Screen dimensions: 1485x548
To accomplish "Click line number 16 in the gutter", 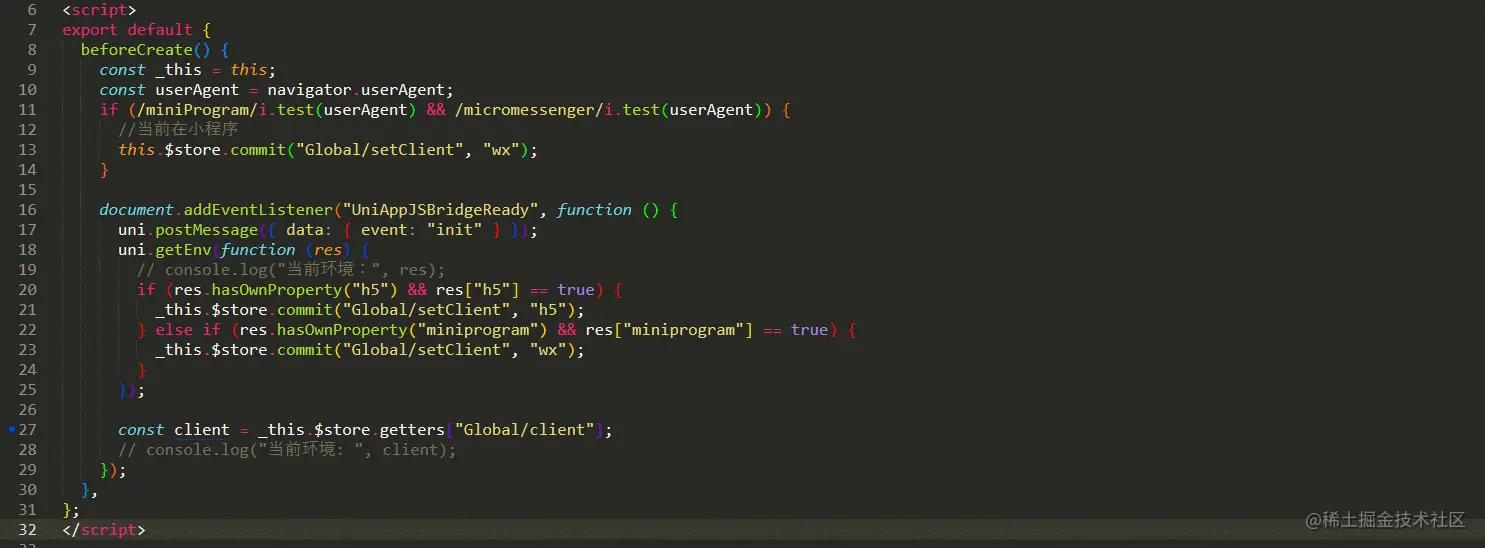I will point(28,210).
